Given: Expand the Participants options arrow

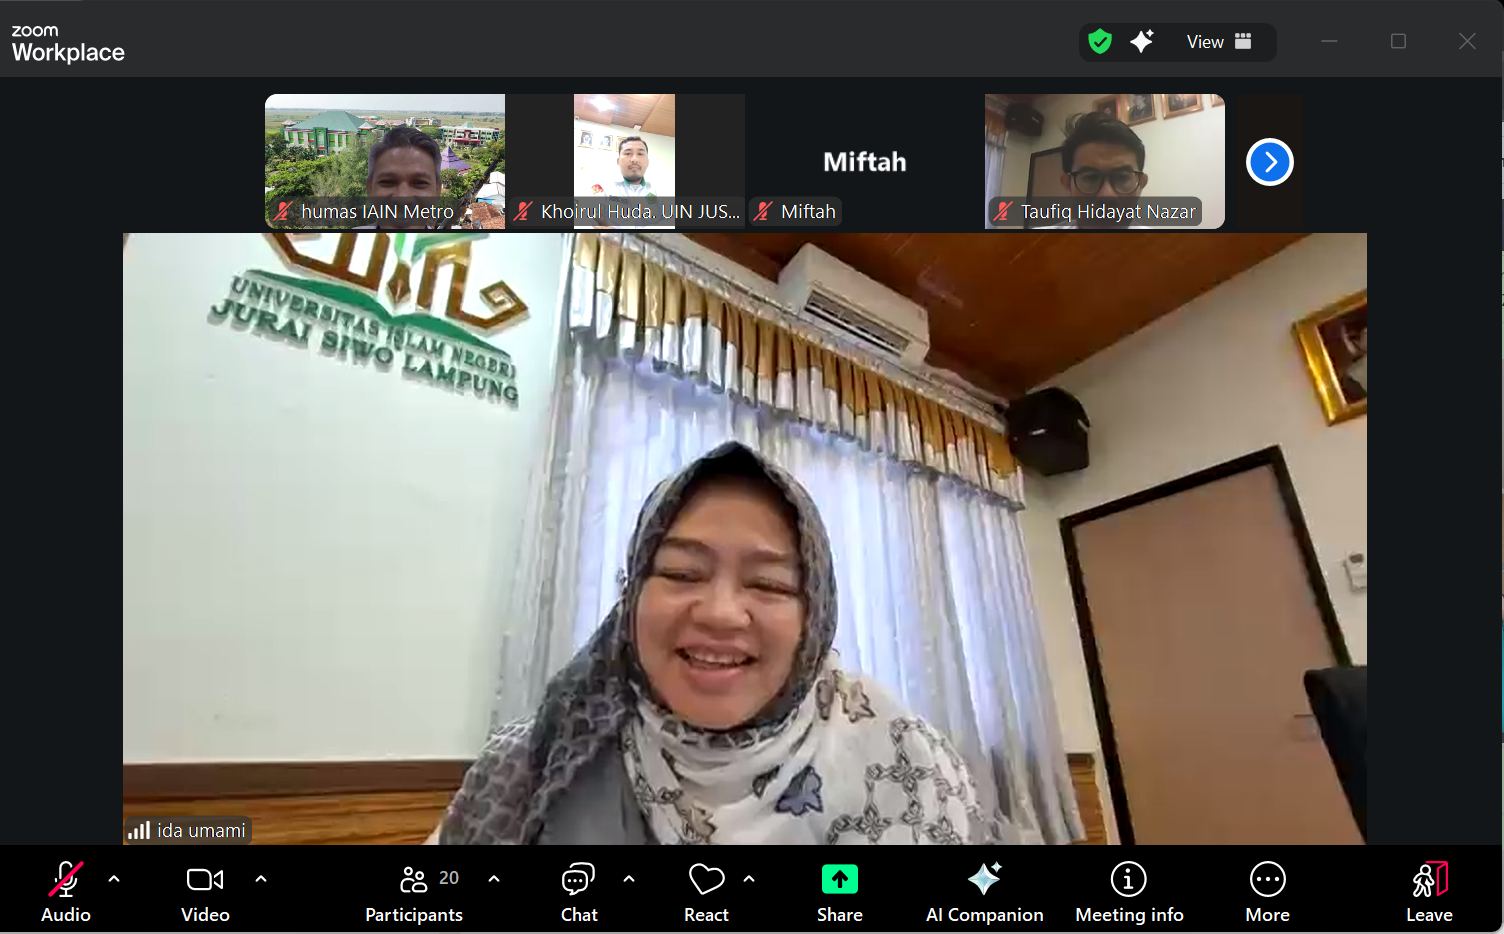Looking at the screenshot, I should tap(494, 879).
